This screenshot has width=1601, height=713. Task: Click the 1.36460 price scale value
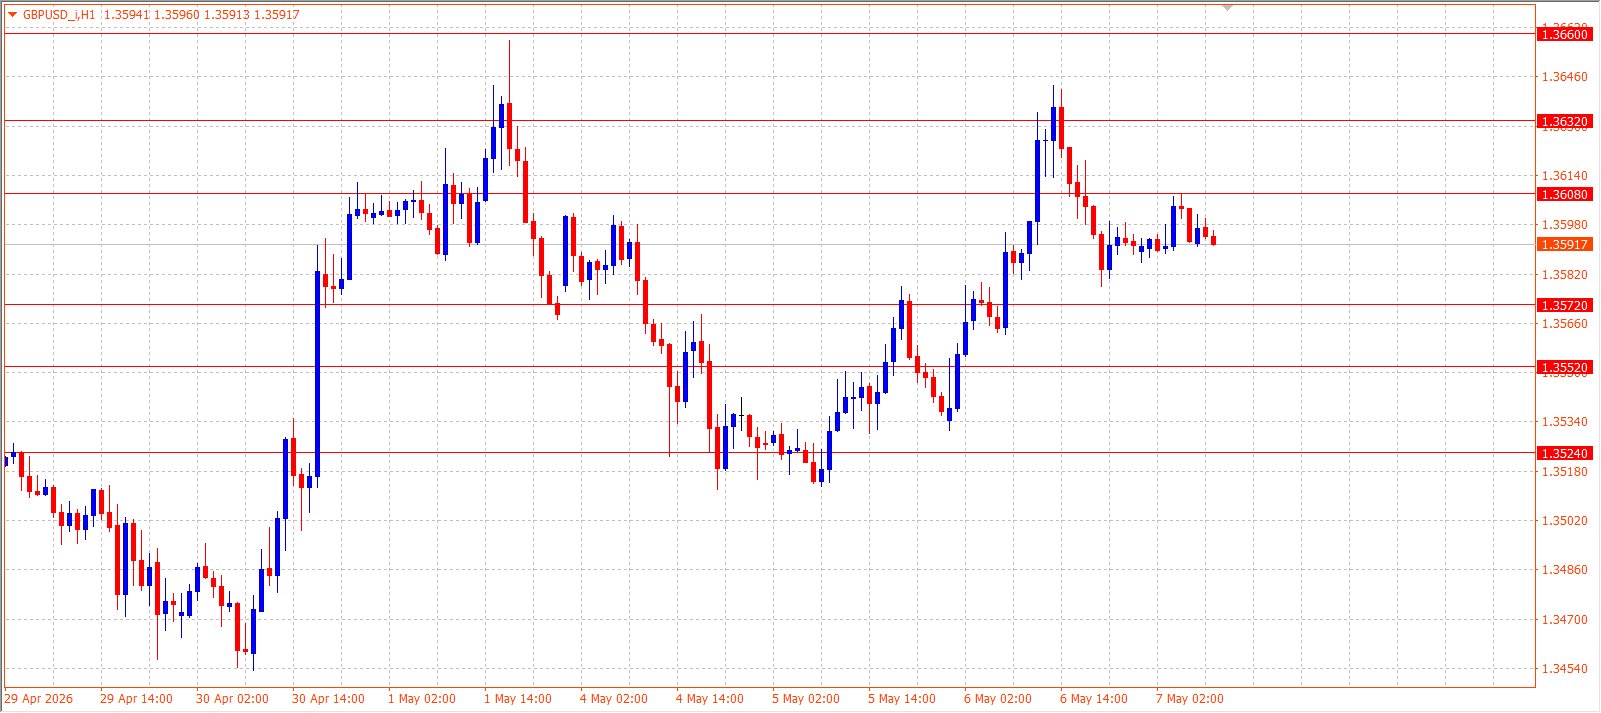pyautogui.click(x=1564, y=77)
